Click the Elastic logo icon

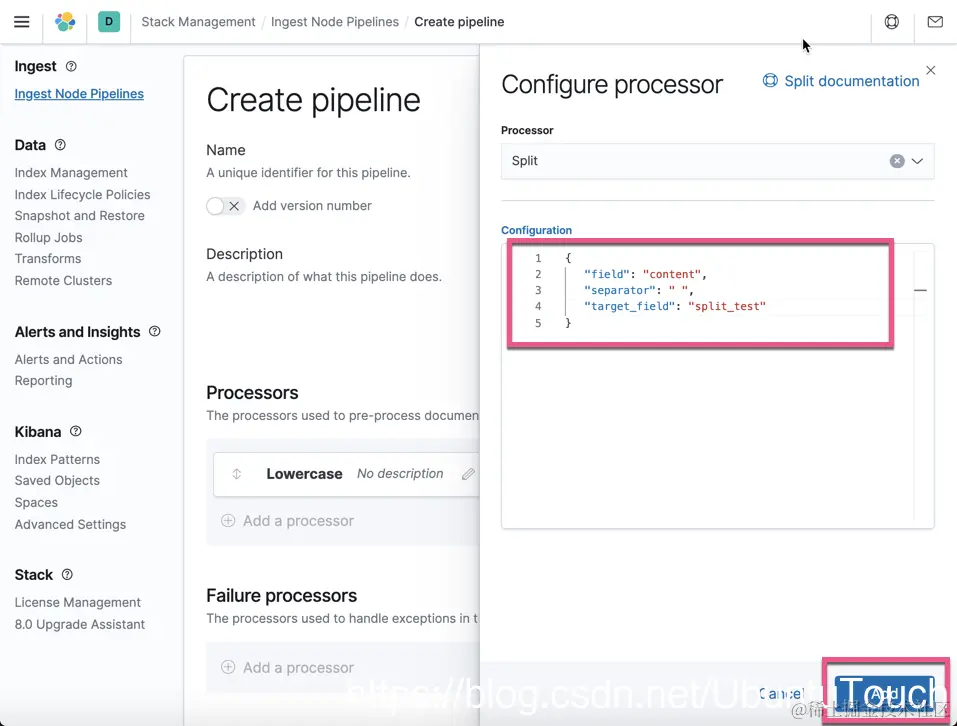coord(65,22)
